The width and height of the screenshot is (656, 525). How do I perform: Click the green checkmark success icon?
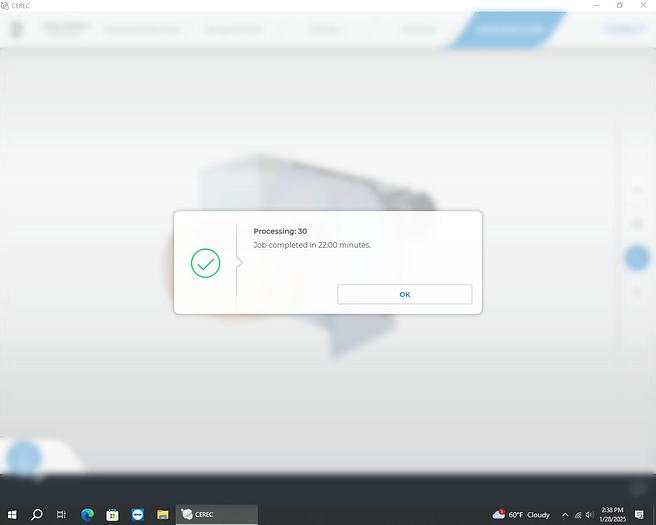(205, 263)
